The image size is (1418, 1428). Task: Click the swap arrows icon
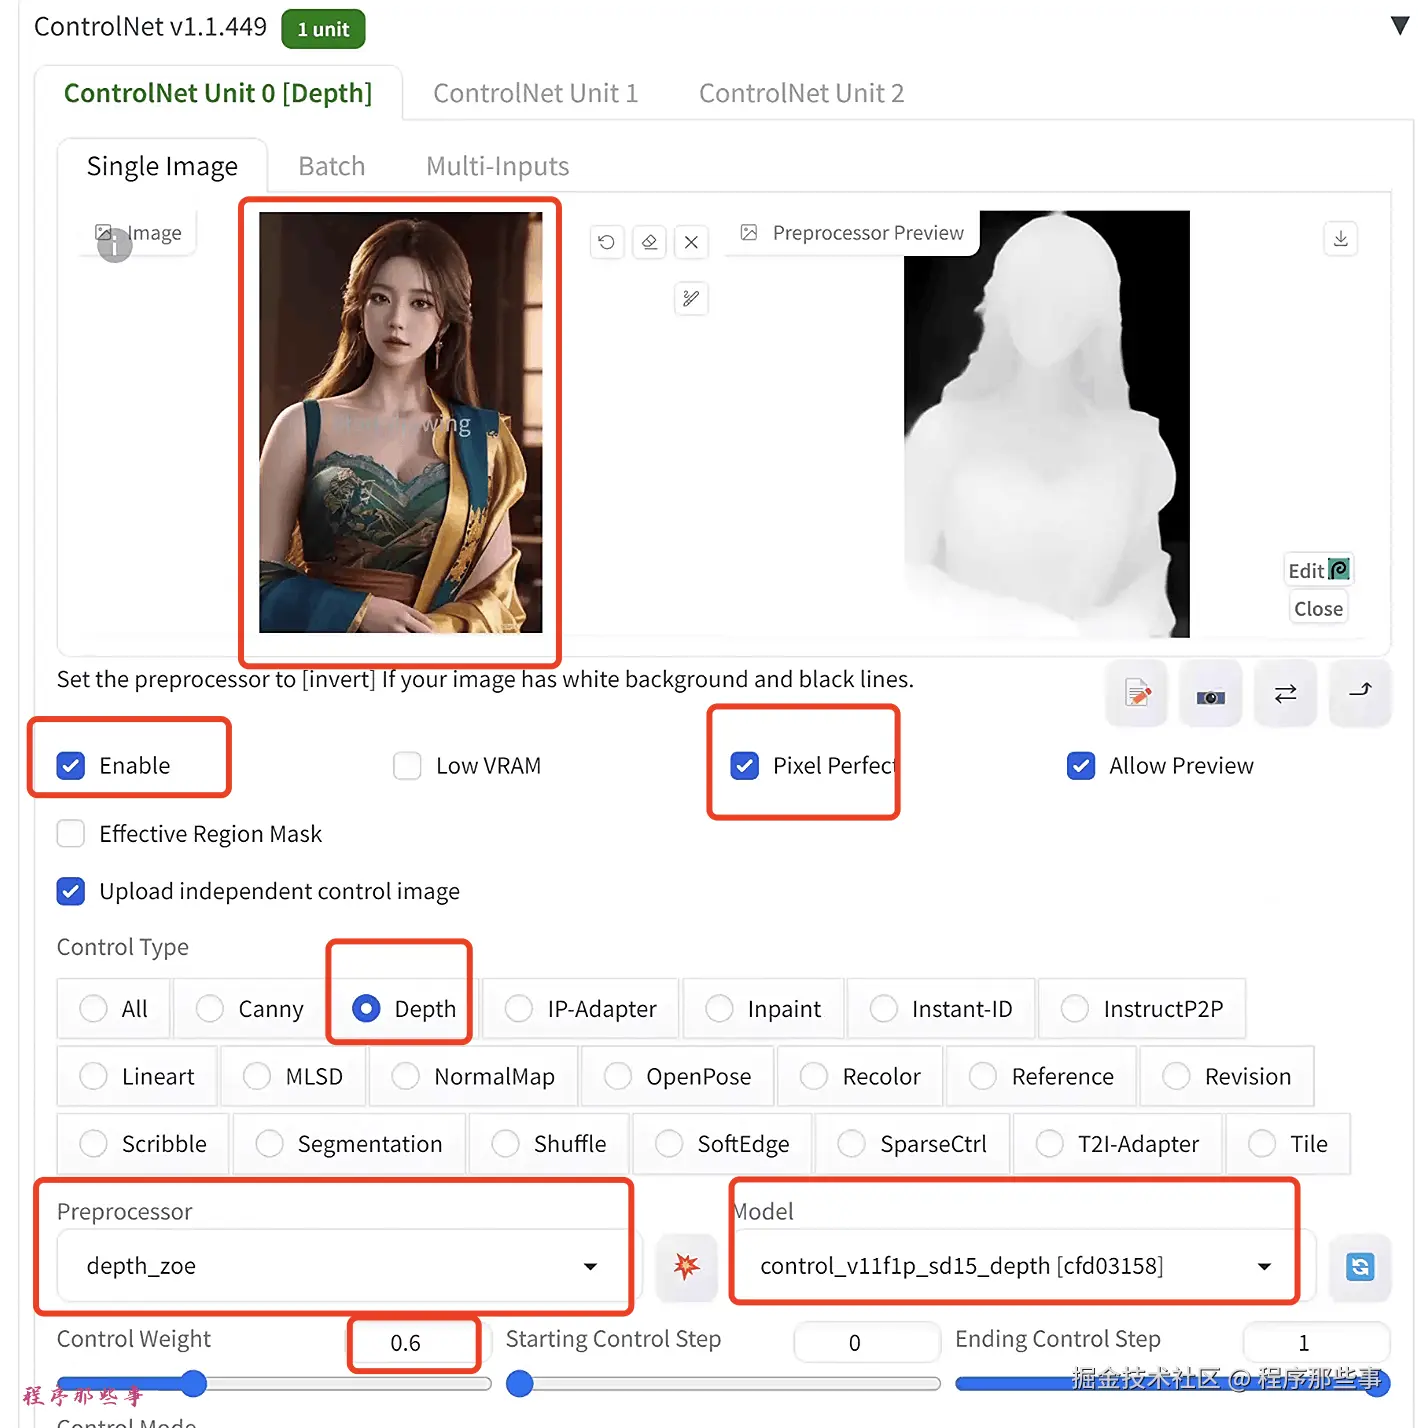pyautogui.click(x=1285, y=693)
